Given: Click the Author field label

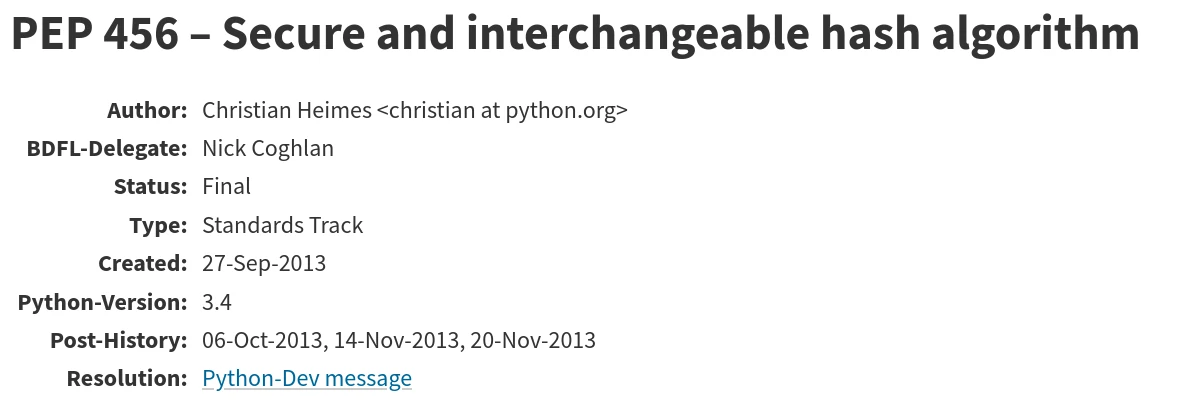Looking at the screenshot, I should pos(147,111).
